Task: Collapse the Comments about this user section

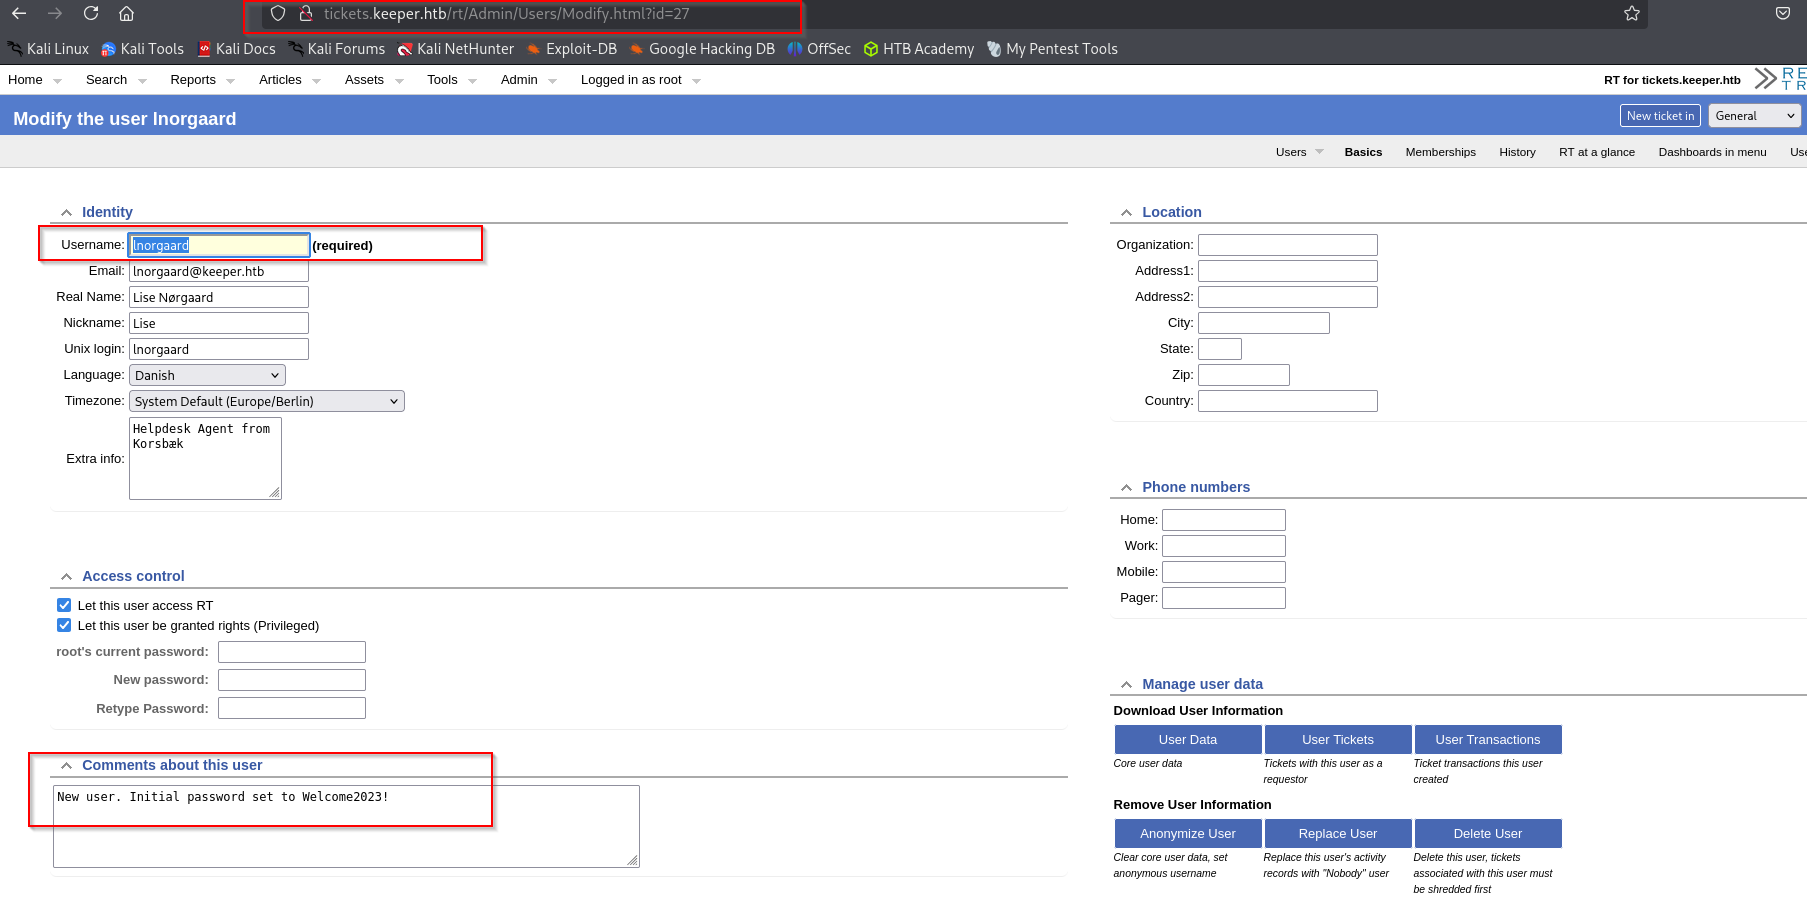Action: click(66, 765)
